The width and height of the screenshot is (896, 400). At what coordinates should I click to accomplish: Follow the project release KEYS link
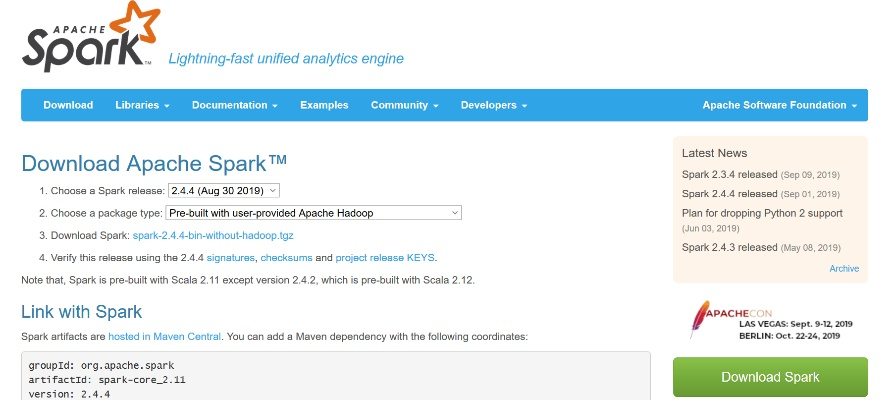(x=386, y=258)
